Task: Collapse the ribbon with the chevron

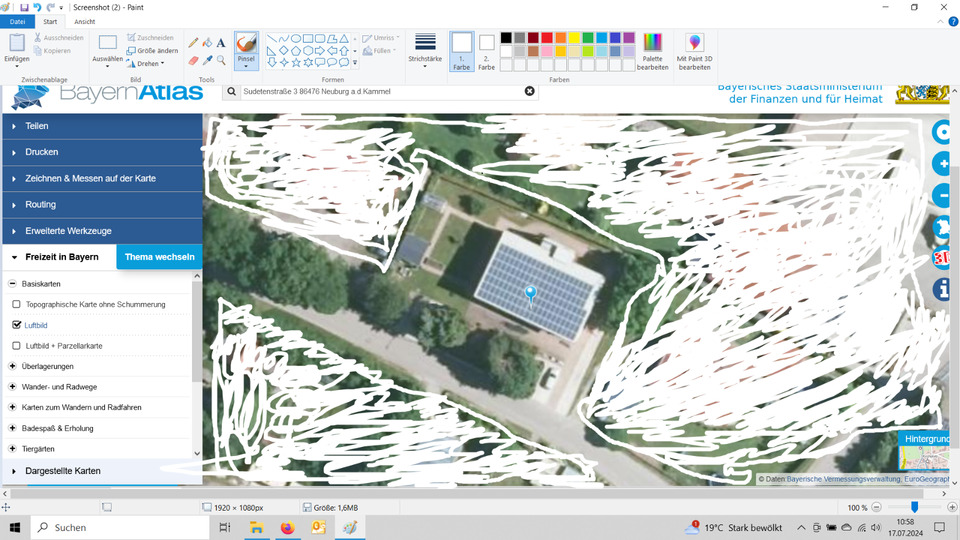Action: [x=940, y=21]
